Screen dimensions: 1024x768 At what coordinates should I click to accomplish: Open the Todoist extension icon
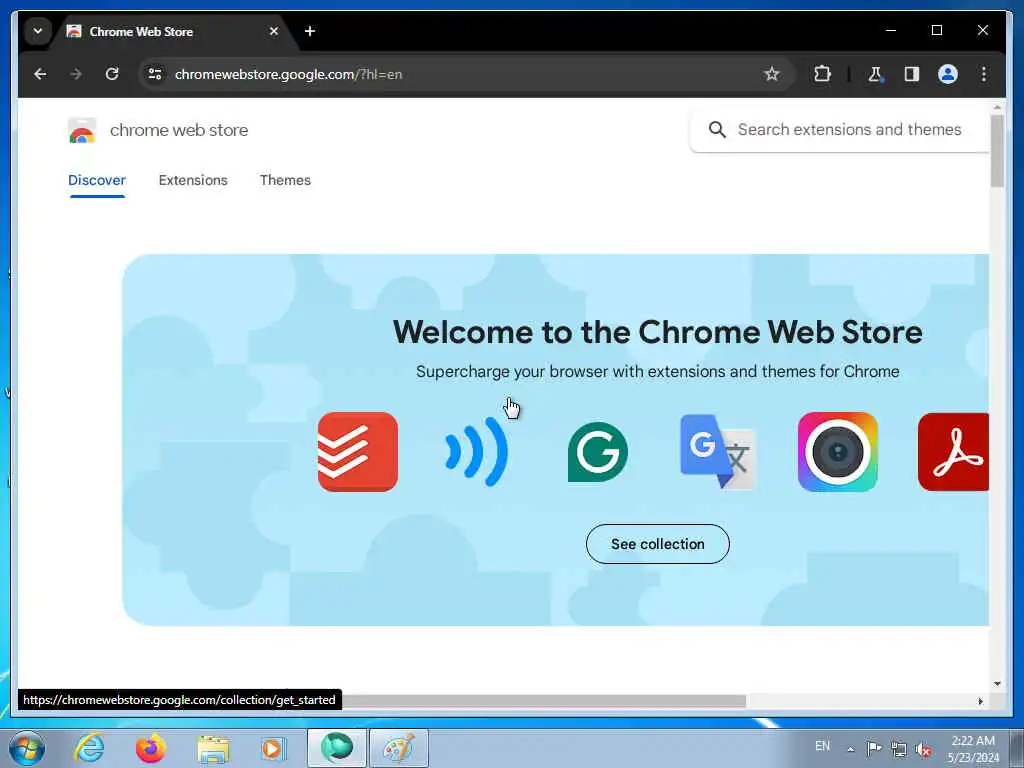pos(358,452)
